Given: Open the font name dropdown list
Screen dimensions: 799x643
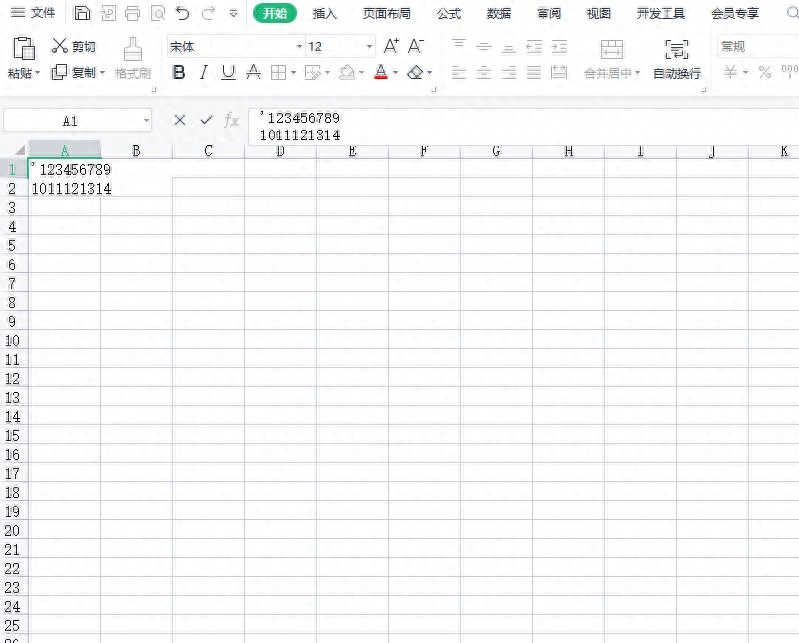Looking at the screenshot, I should pos(299,47).
